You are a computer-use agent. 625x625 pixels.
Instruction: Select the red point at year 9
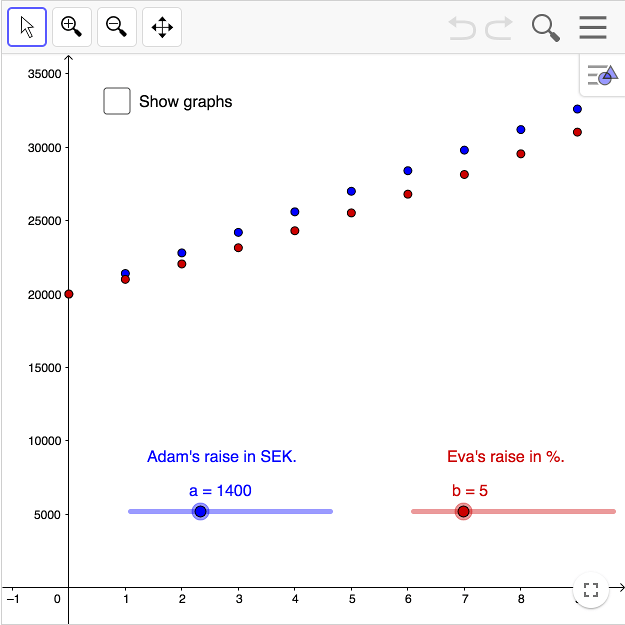click(577, 132)
